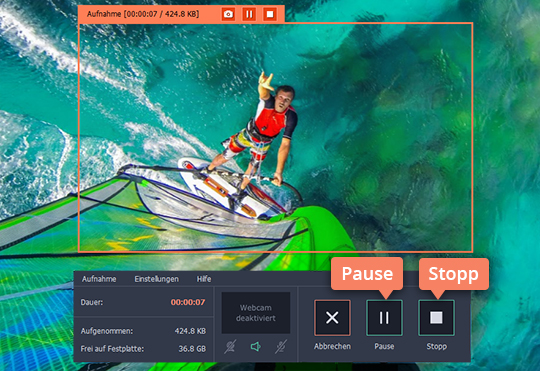Click the large Pause button in the panel
This screenshot has width=540, height=371.
click(x=384, y=318)
